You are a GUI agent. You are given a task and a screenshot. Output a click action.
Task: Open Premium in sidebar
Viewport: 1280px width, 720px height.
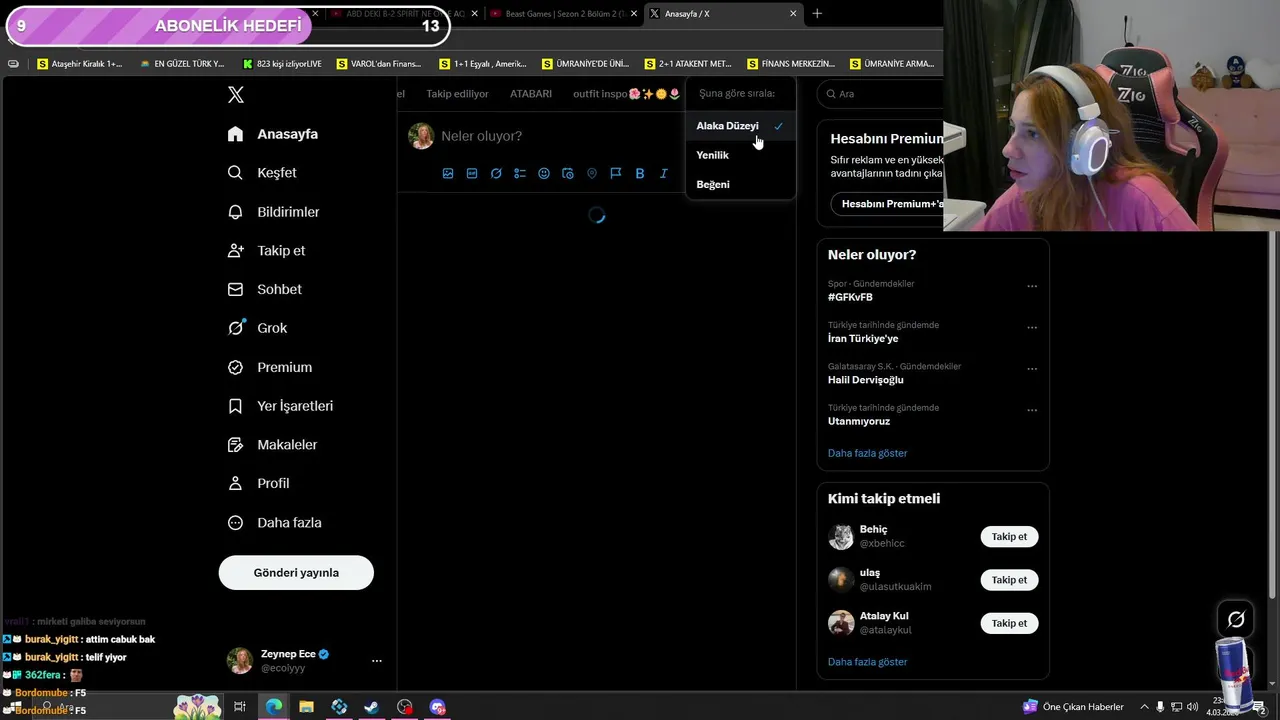coord(270,367)
